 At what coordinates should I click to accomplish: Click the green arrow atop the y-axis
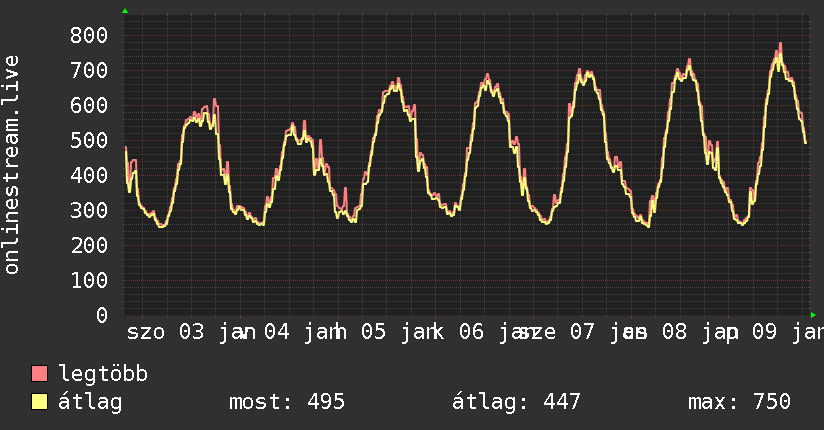[x=125, y=11]
